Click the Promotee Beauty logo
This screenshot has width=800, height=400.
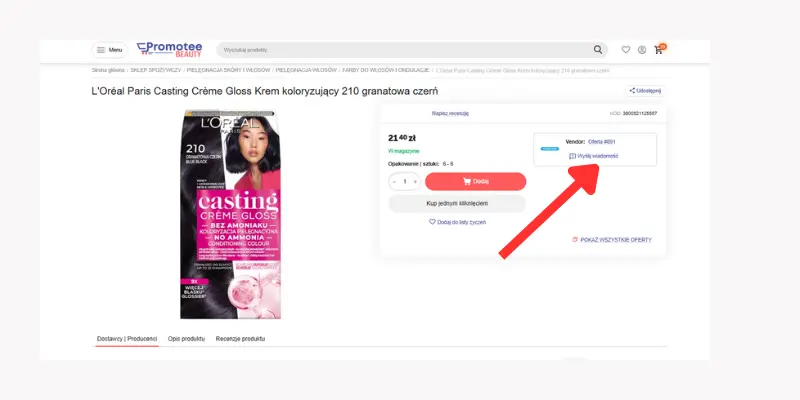coord(169,49)
